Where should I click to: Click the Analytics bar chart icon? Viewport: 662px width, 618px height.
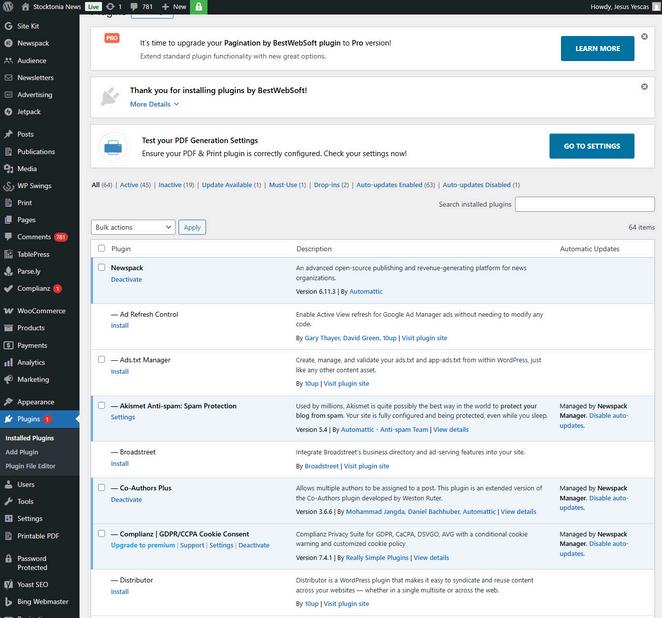(x=8, y=362)
